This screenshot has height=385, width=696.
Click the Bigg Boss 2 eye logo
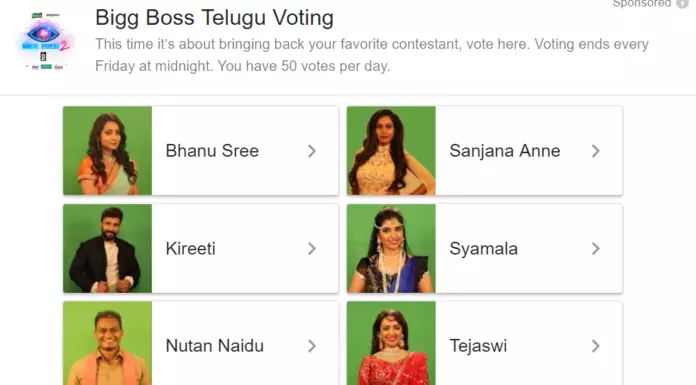[45, 41]
